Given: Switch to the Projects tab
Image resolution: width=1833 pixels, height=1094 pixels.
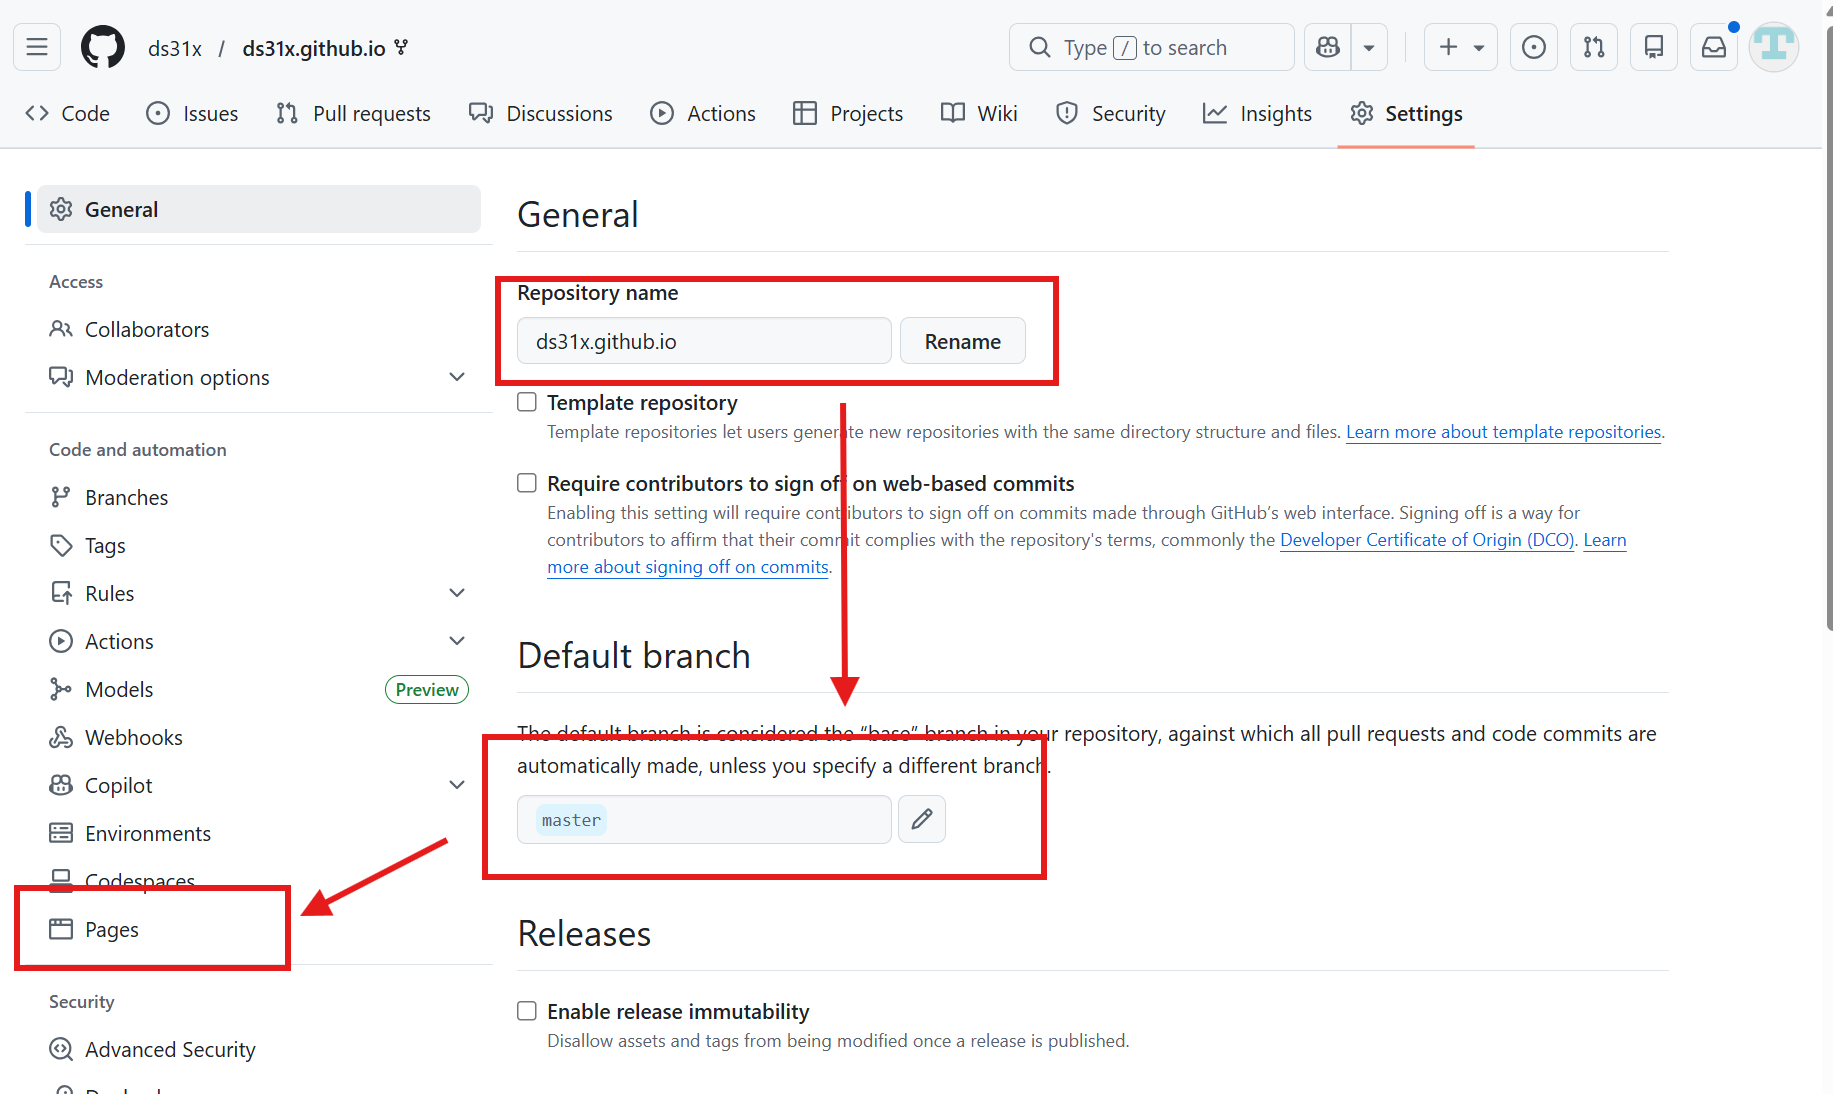Looking at the screenshot, I should [x=848, y=113].
